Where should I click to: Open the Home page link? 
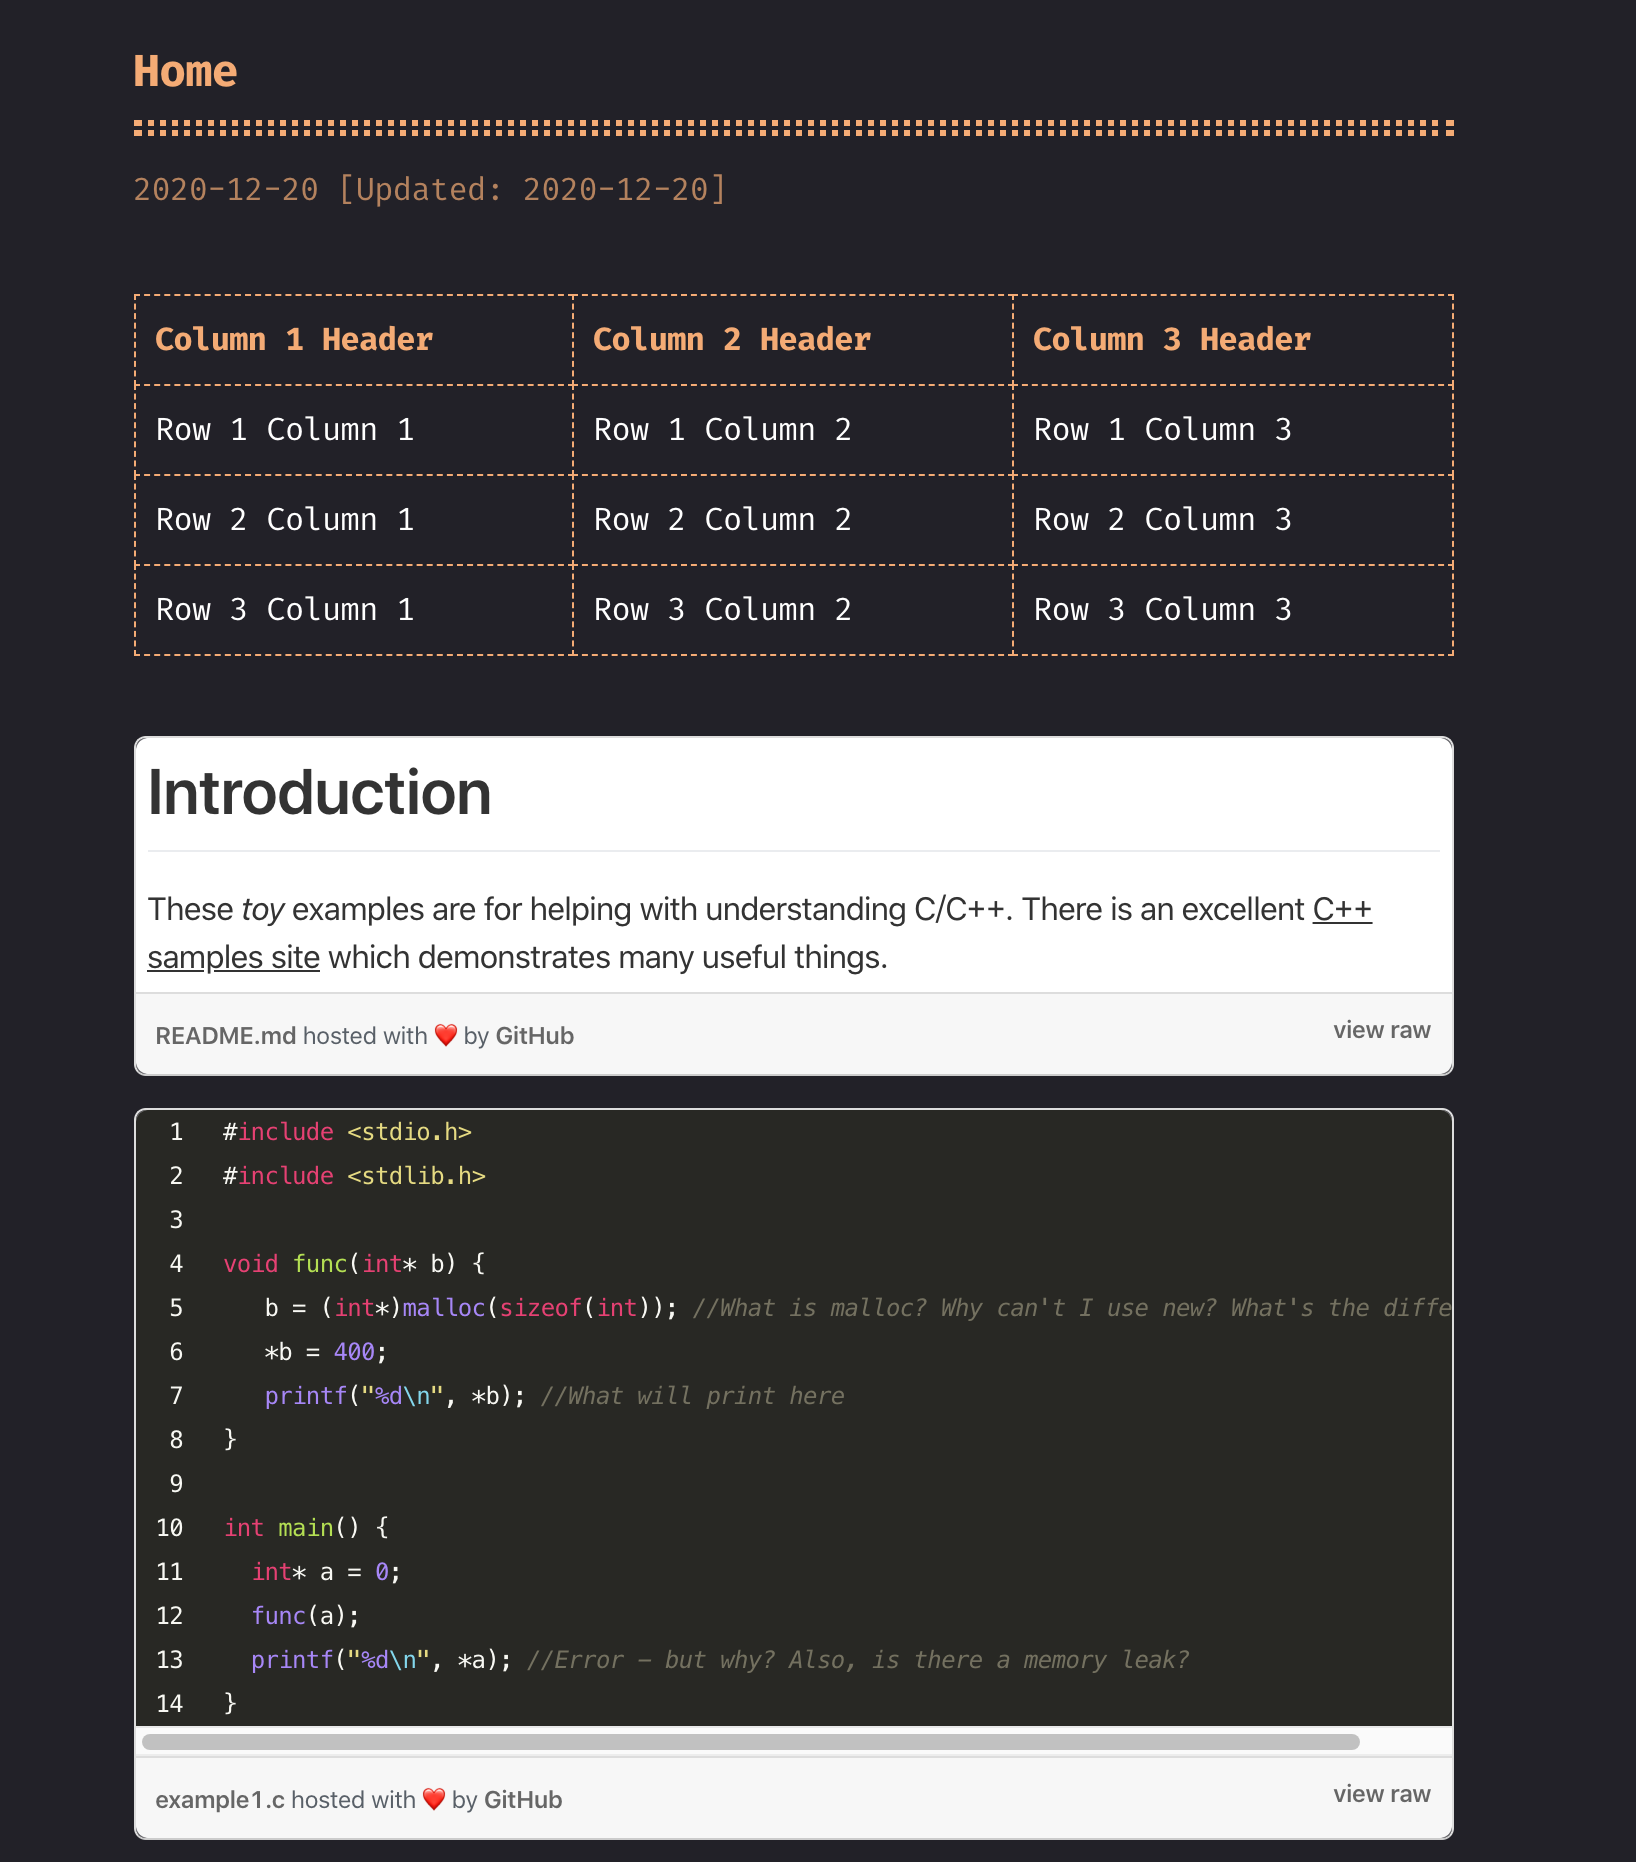185,70
